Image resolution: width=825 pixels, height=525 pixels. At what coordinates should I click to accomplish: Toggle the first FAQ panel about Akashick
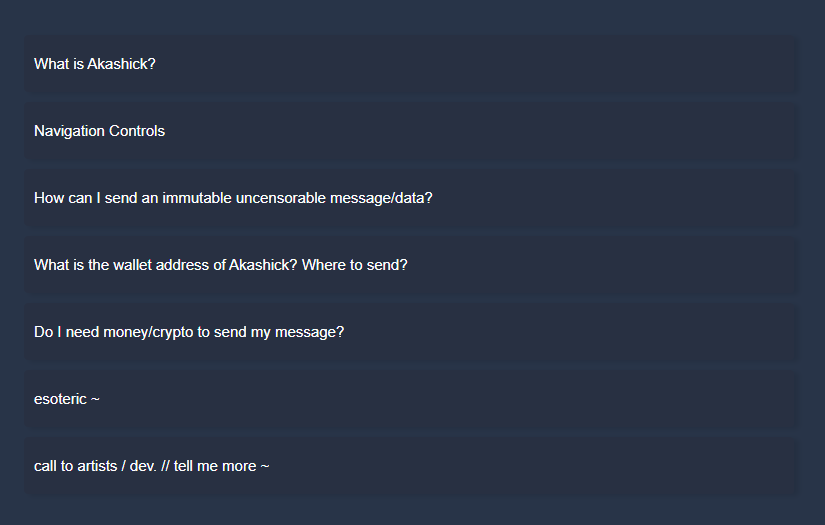(410, 64)
